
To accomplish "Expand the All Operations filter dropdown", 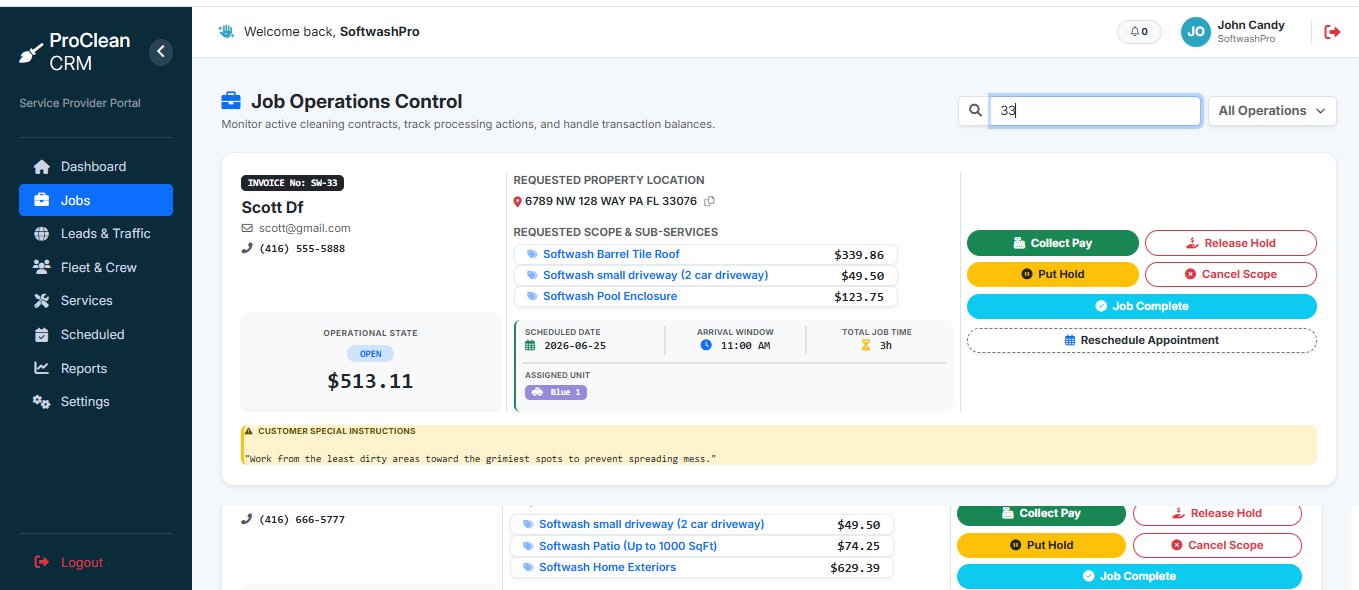I will pyautogui.click(x=1272, y=111).
